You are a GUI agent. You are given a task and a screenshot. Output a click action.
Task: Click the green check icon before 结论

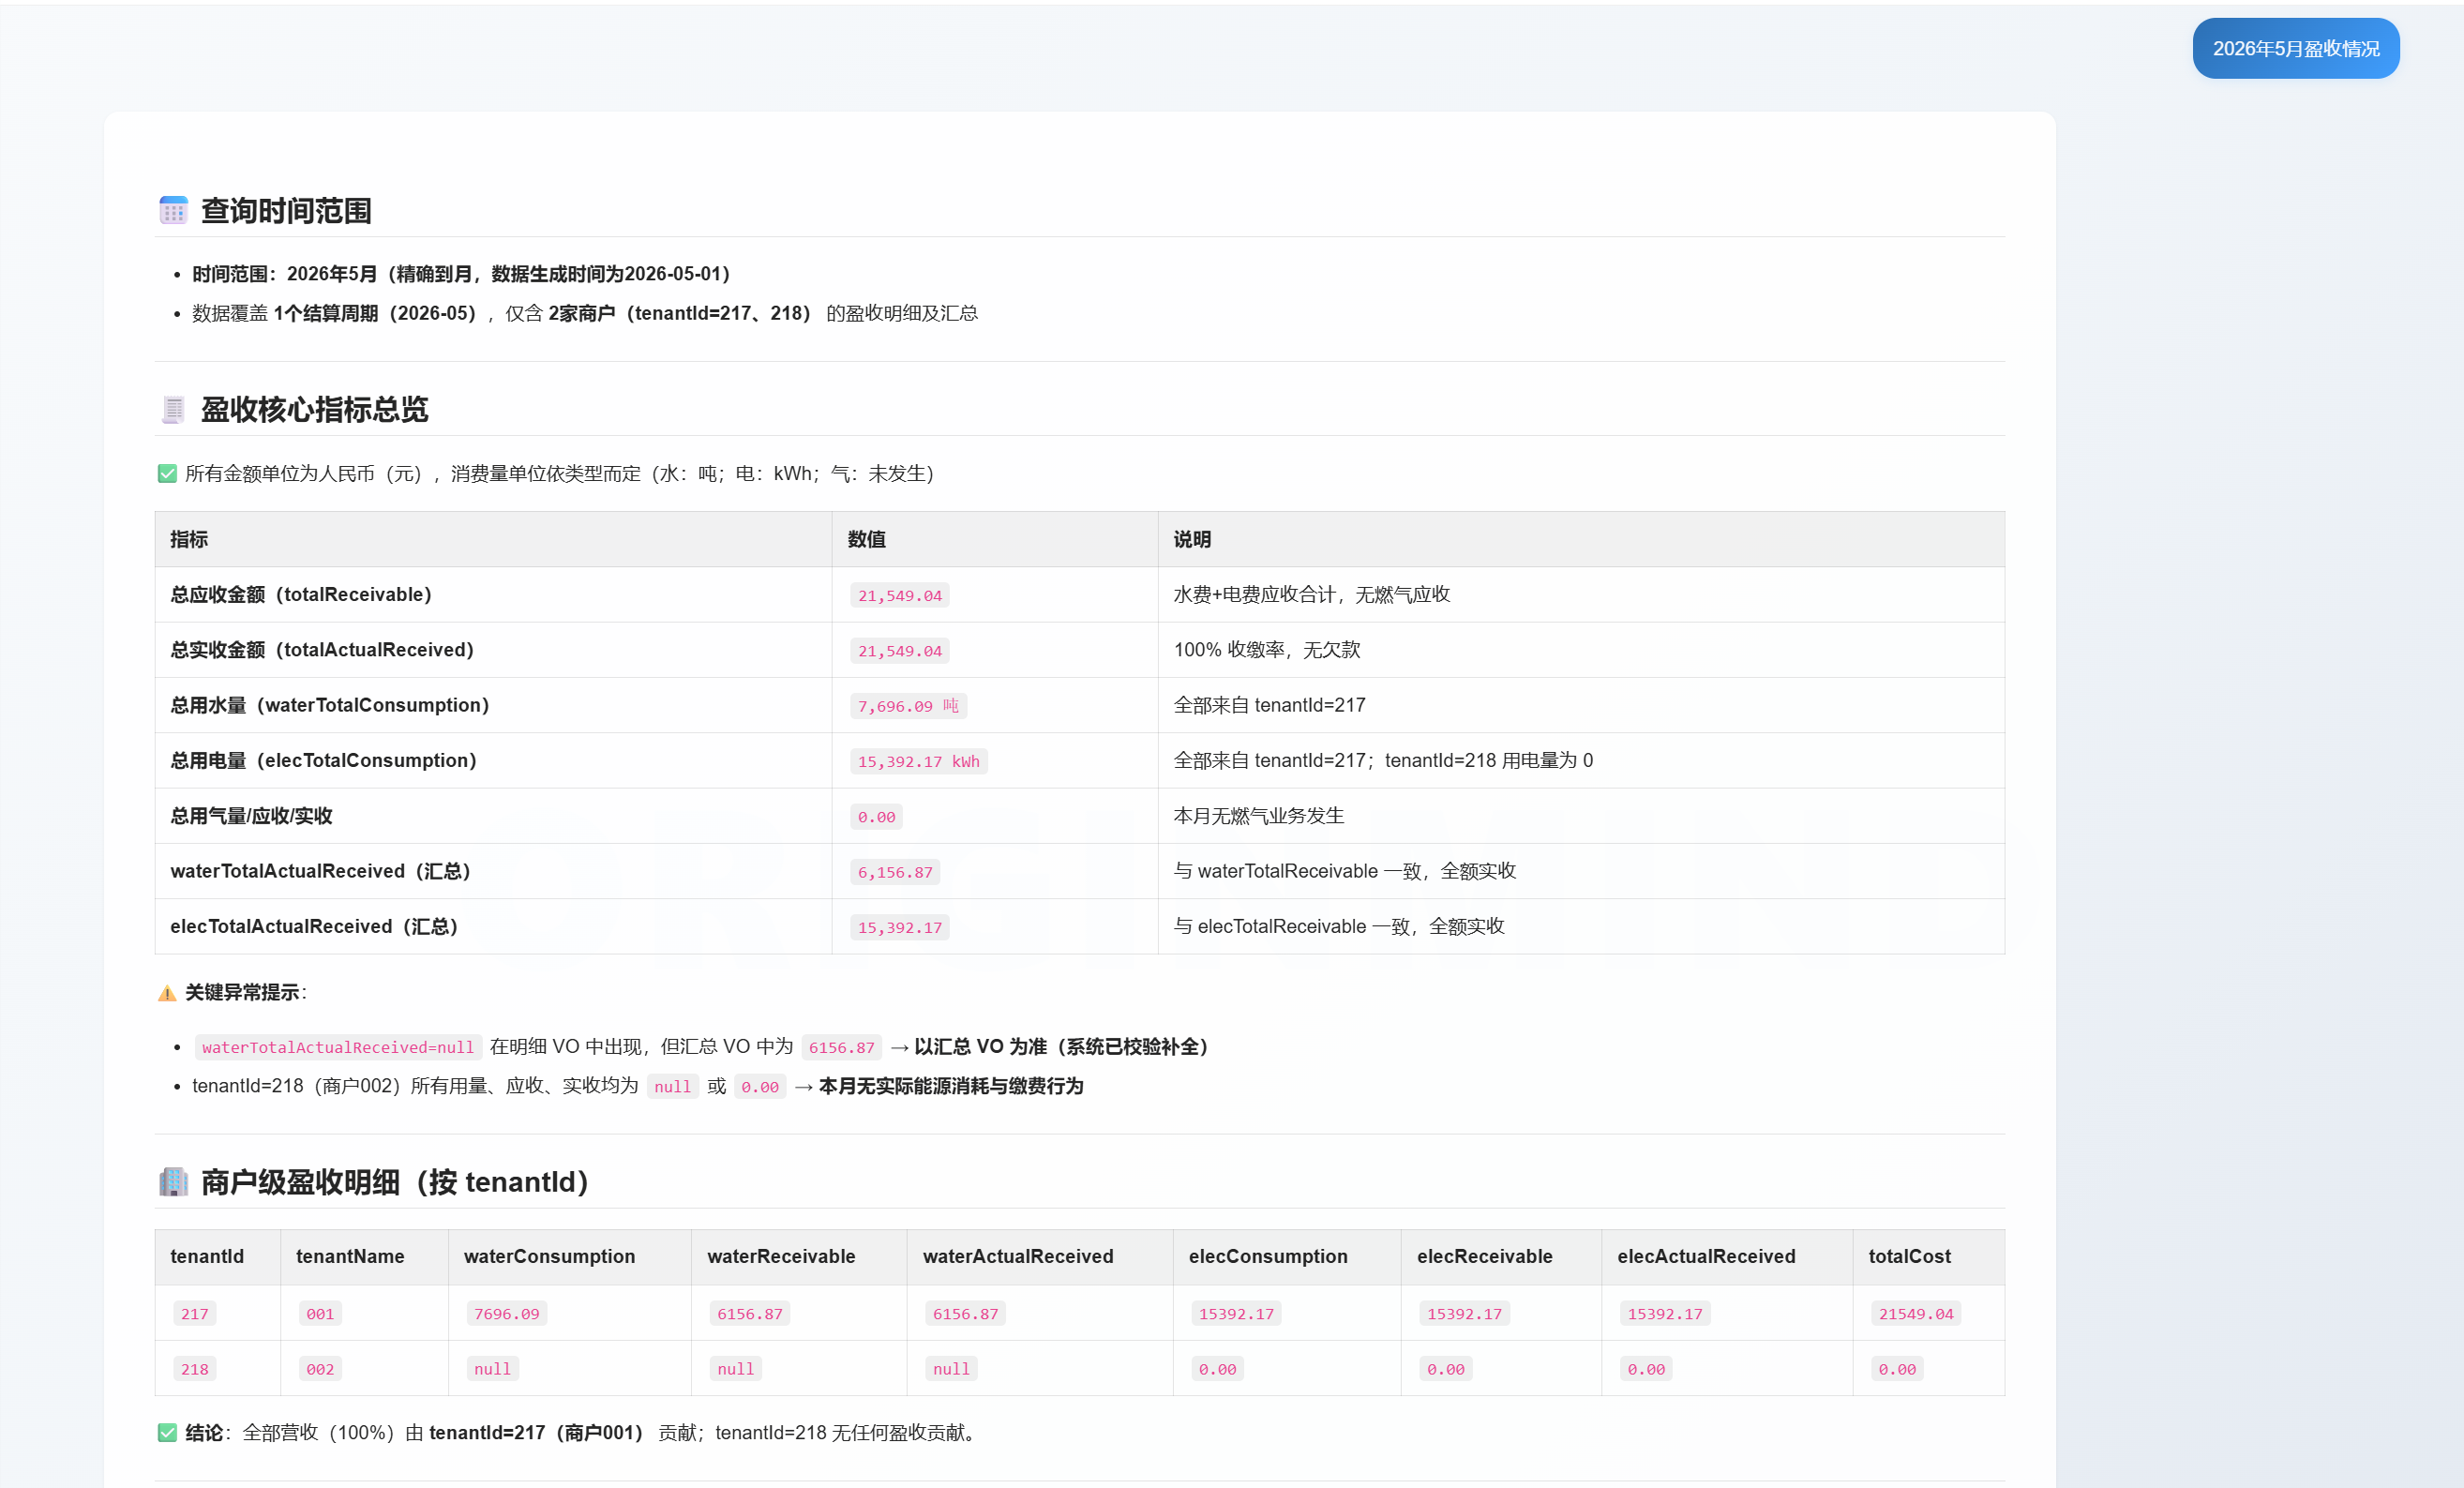tap(167, 1432)
